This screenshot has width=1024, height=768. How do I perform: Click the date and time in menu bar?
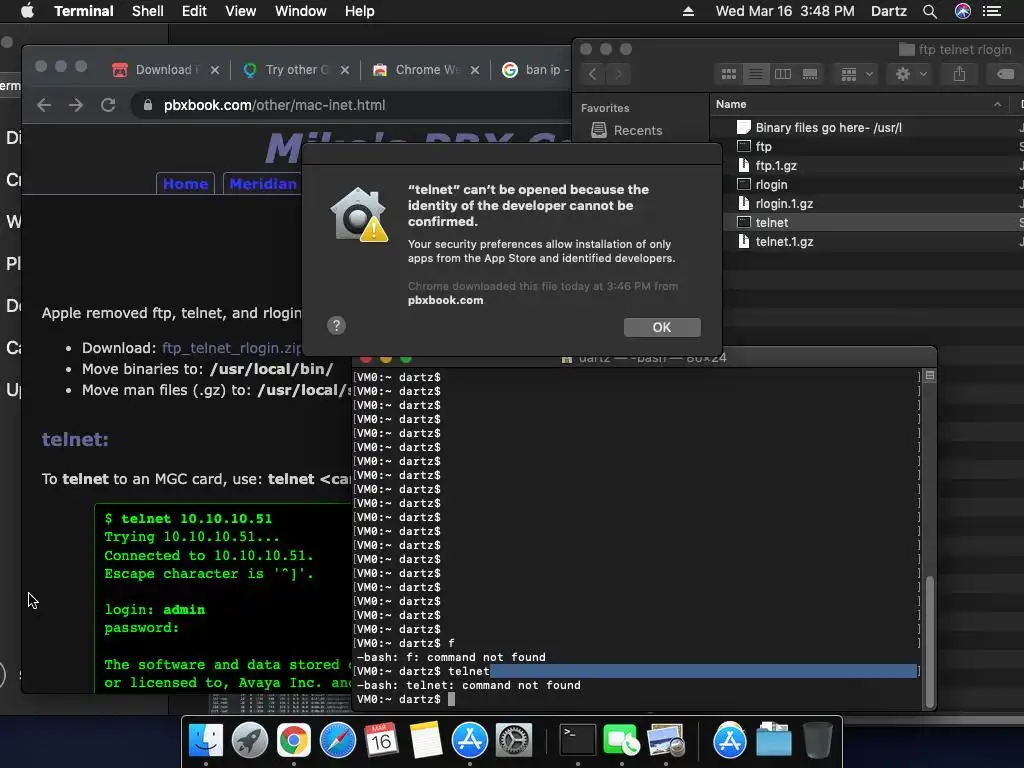click(x=784, y=11)
